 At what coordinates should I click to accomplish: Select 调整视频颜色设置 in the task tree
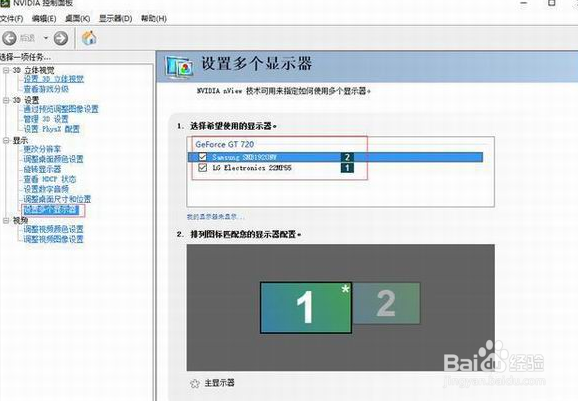(x=53, y=229)
